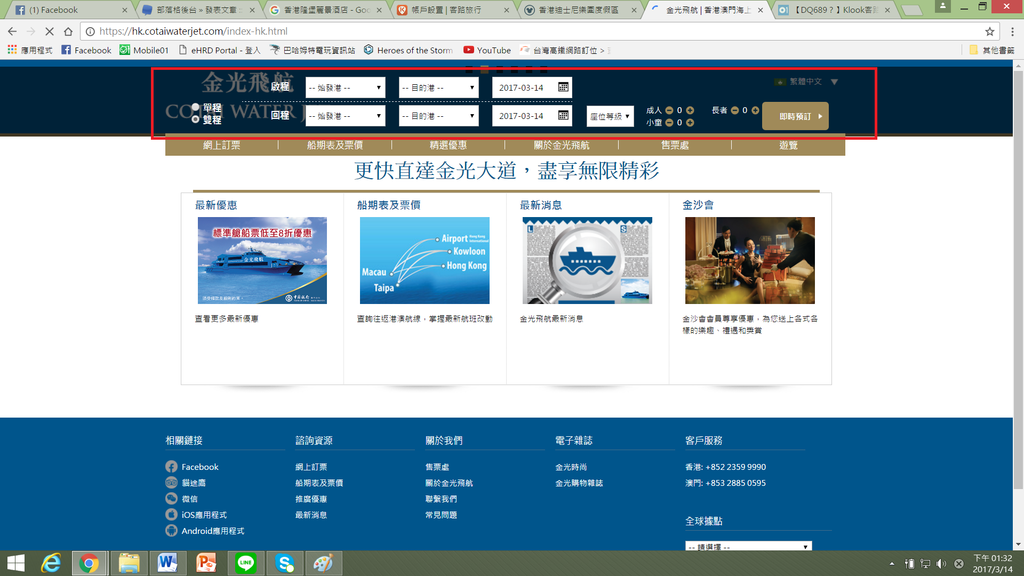Decrease adult (成人) passenger count
1024x576 pixels.
coord(669,110)
